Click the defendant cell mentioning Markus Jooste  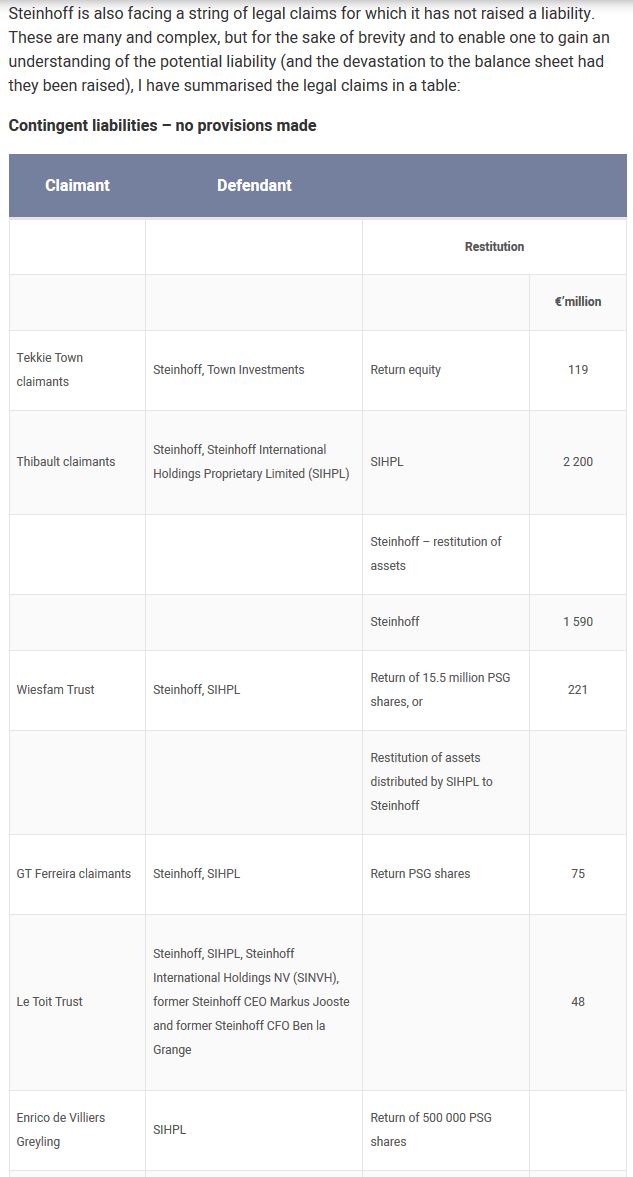[x=252, y=1002]
